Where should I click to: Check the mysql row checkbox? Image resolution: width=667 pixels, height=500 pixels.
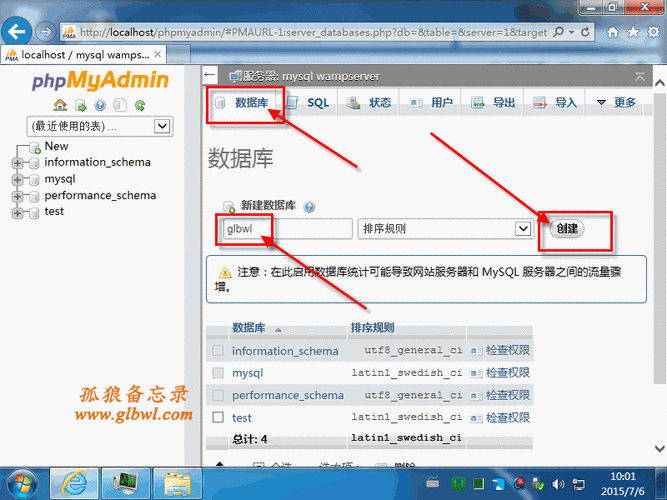pos(218,373)
